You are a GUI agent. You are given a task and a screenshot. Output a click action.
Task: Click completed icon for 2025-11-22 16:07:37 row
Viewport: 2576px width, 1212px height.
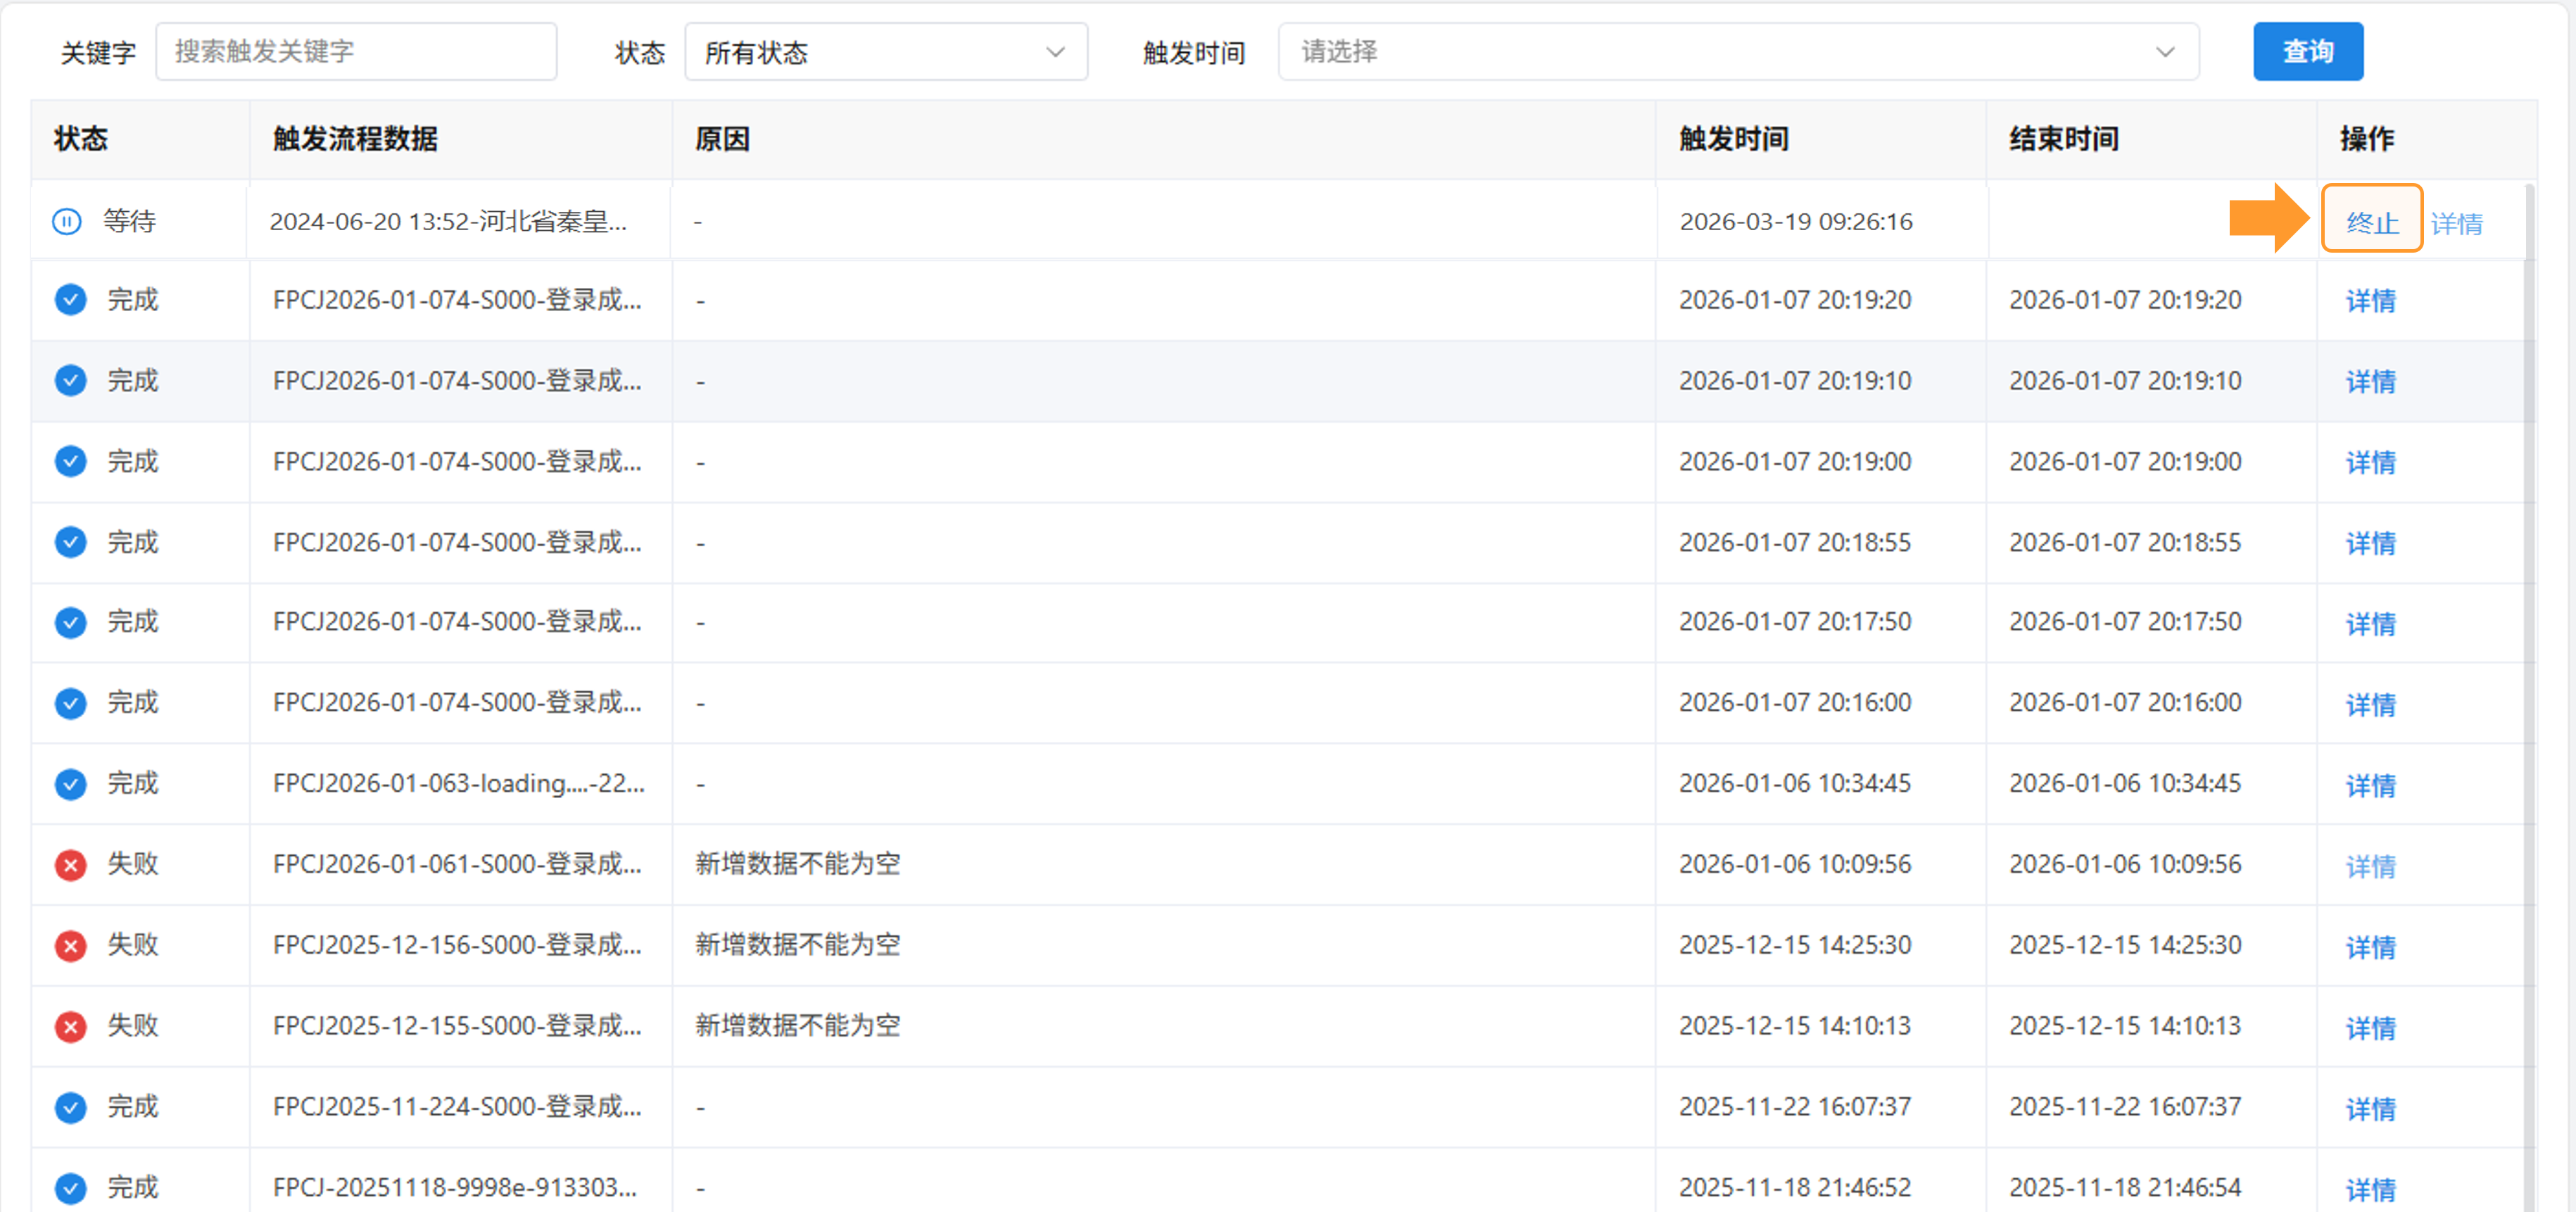point(70,1107)
